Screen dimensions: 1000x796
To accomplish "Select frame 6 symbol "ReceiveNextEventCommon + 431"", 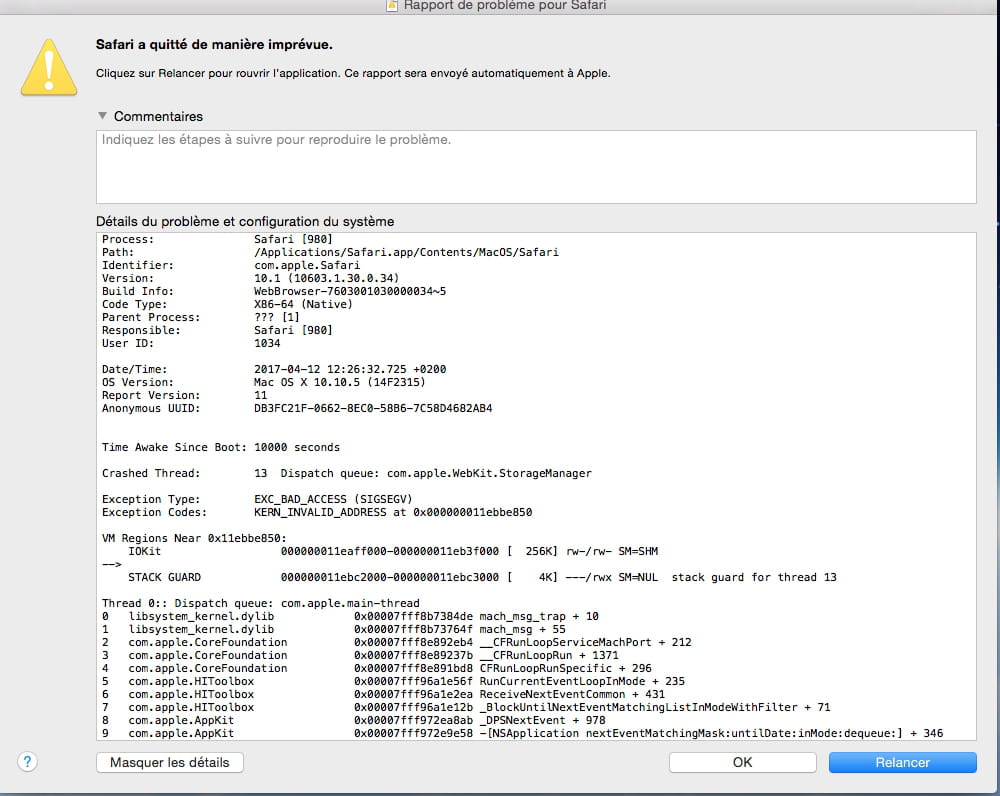I will (572, 694).
